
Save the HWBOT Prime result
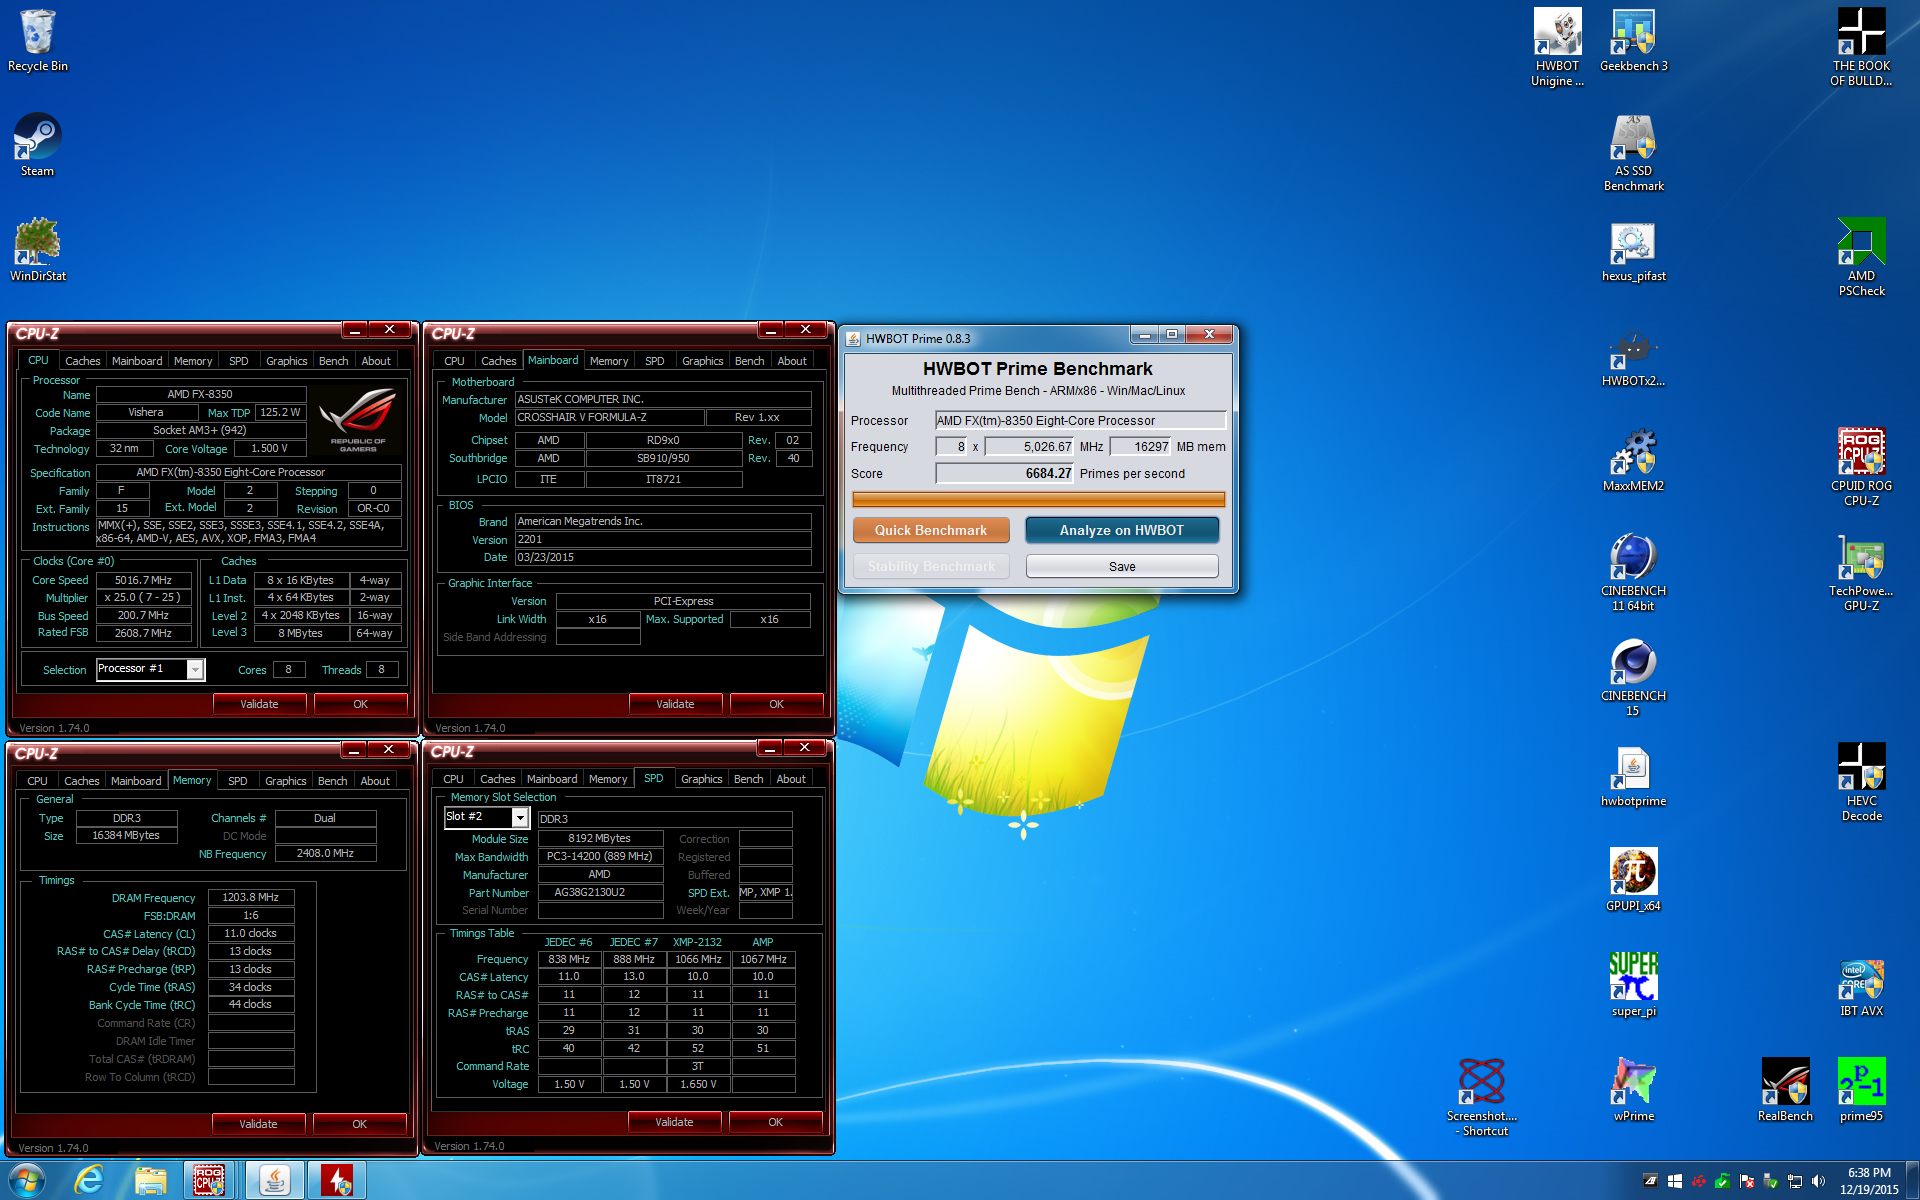pyautogui.click(x=1122, y=566)
